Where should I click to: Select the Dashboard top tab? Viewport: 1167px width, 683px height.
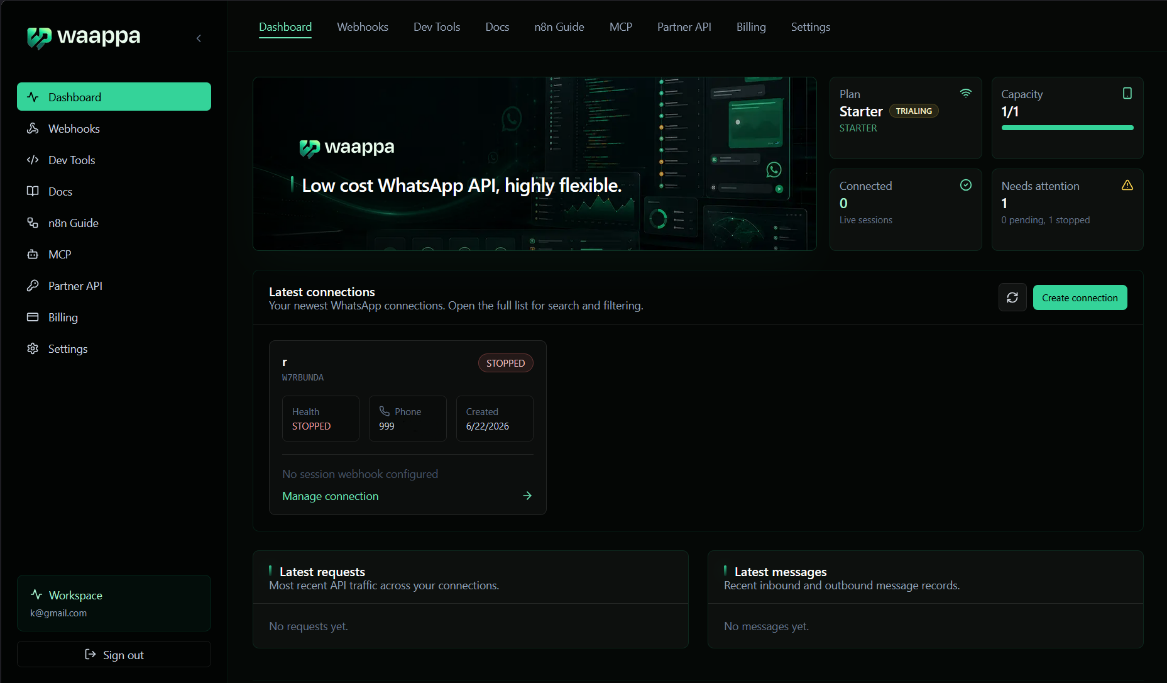coord(285,27)
